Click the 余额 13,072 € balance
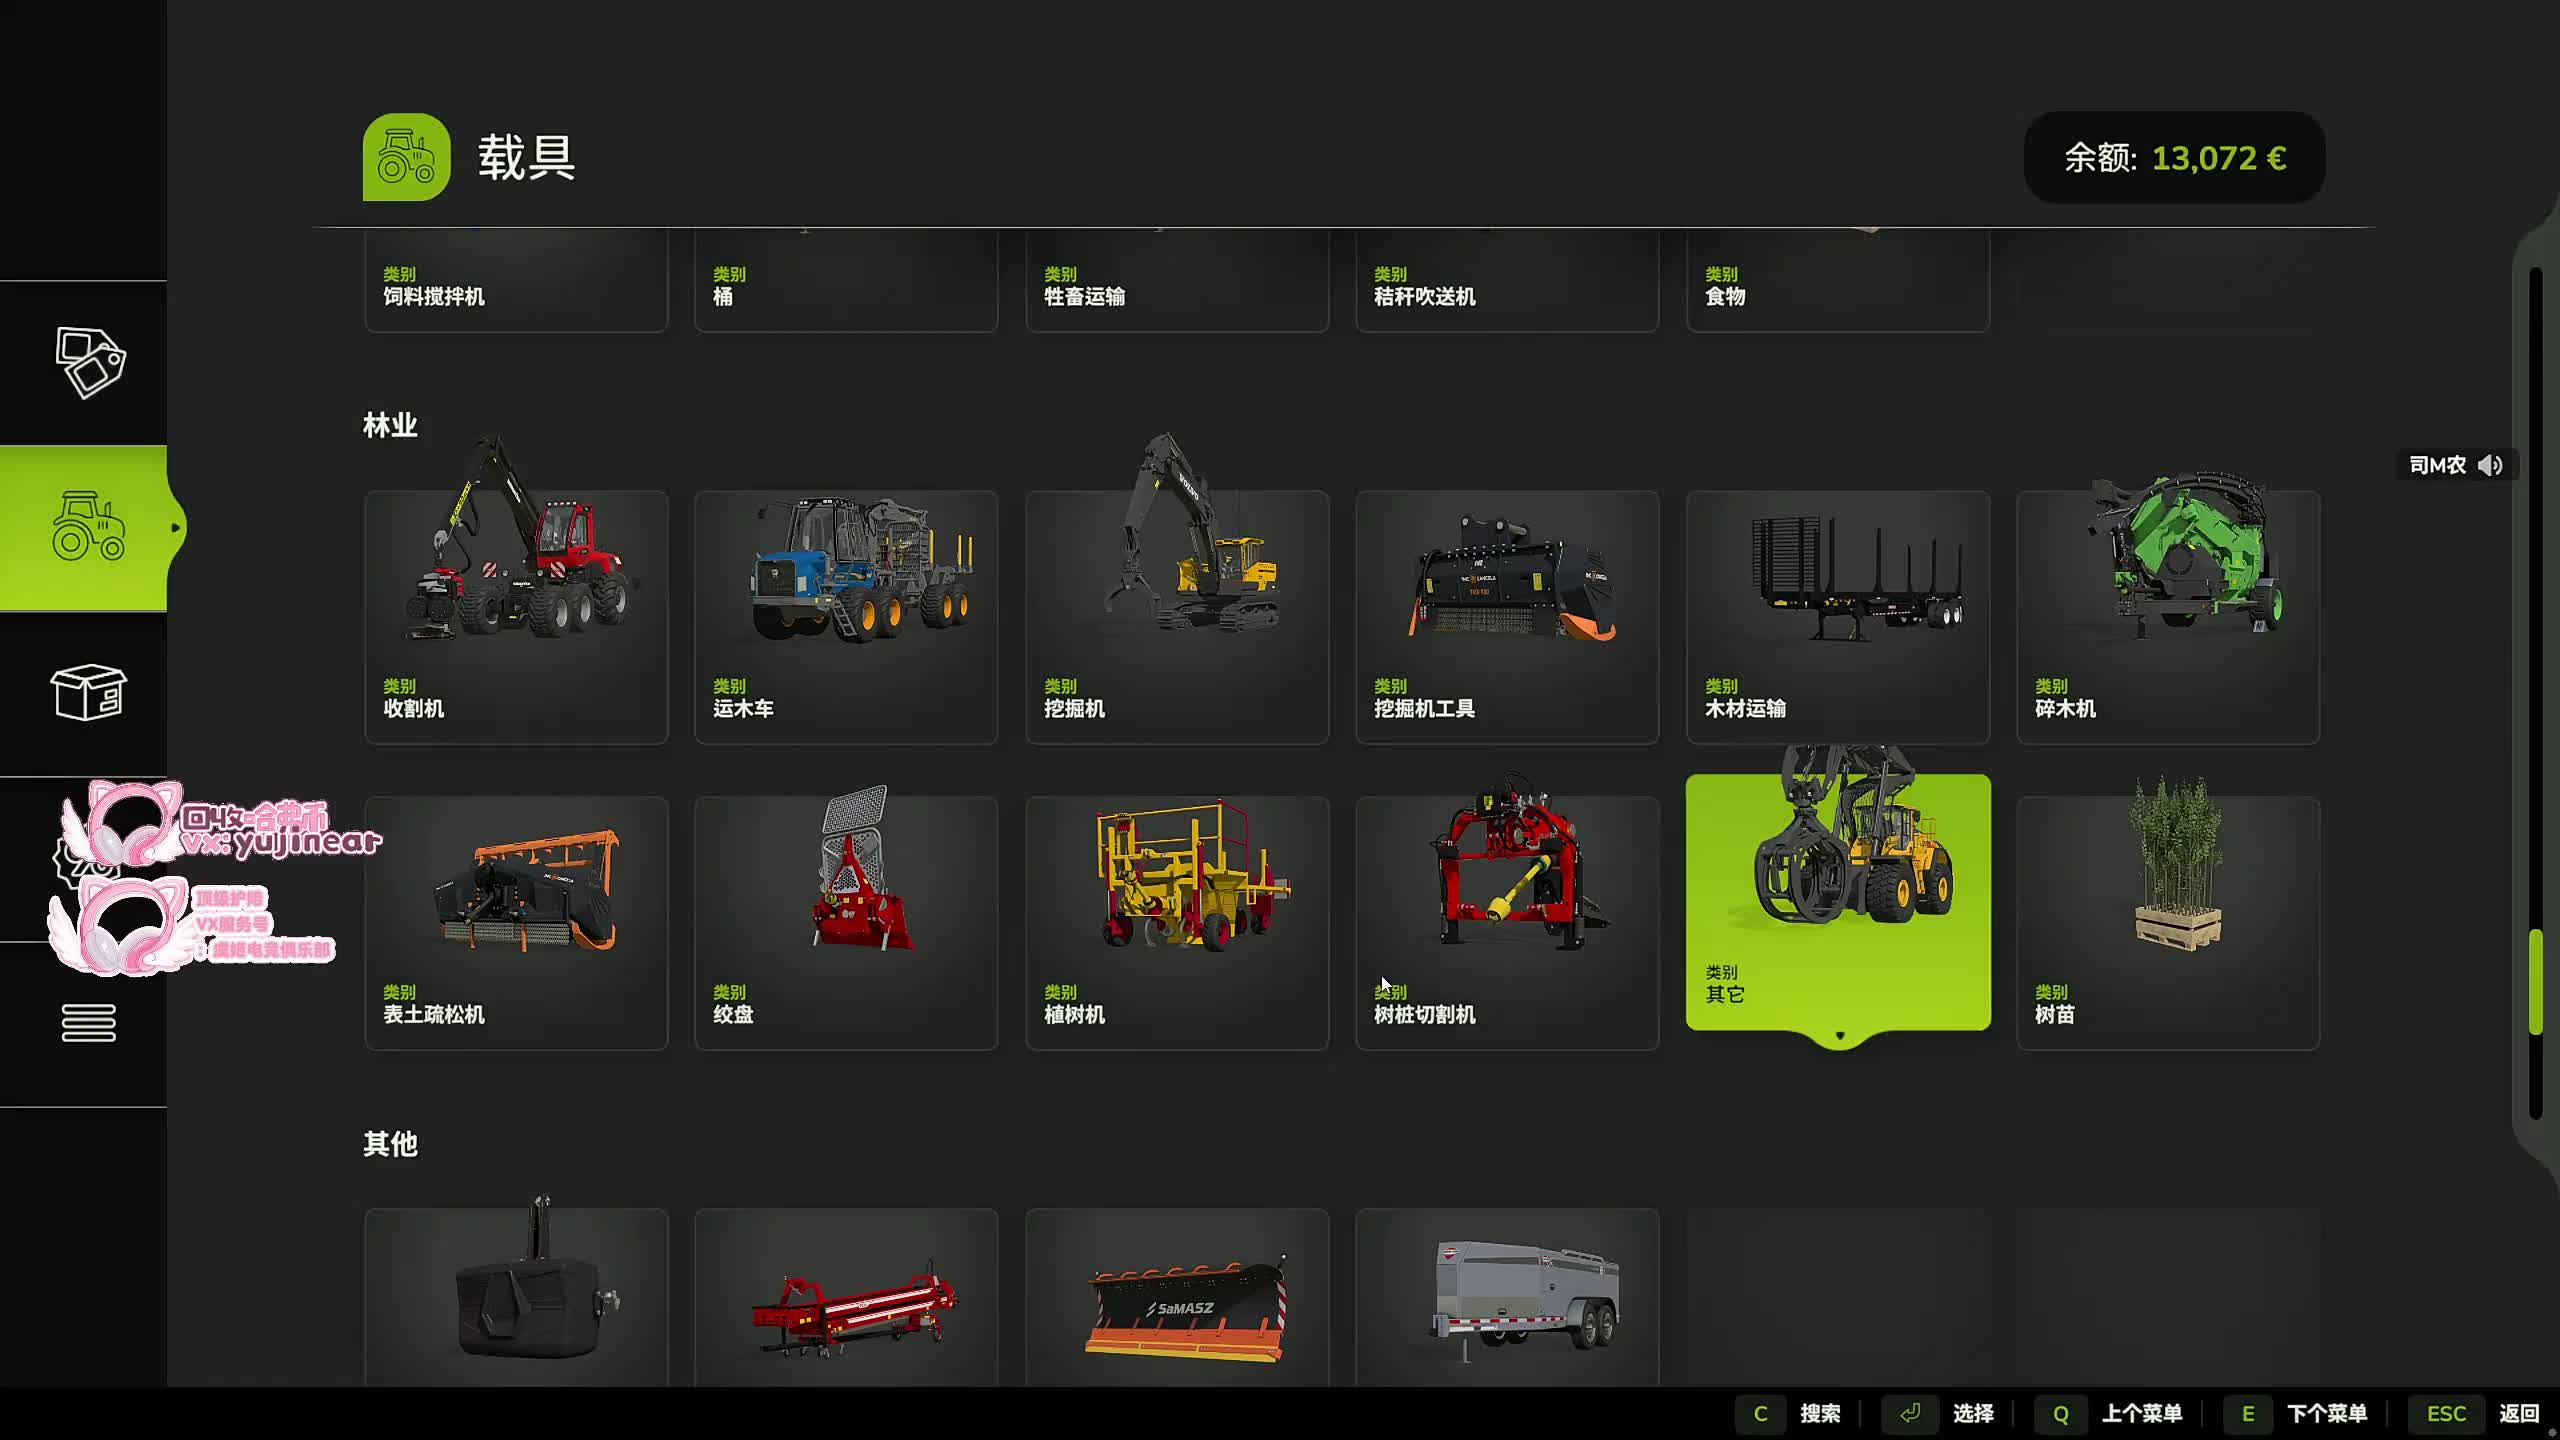This screenshot has width=2560, height=1440. click(2174, 158)
